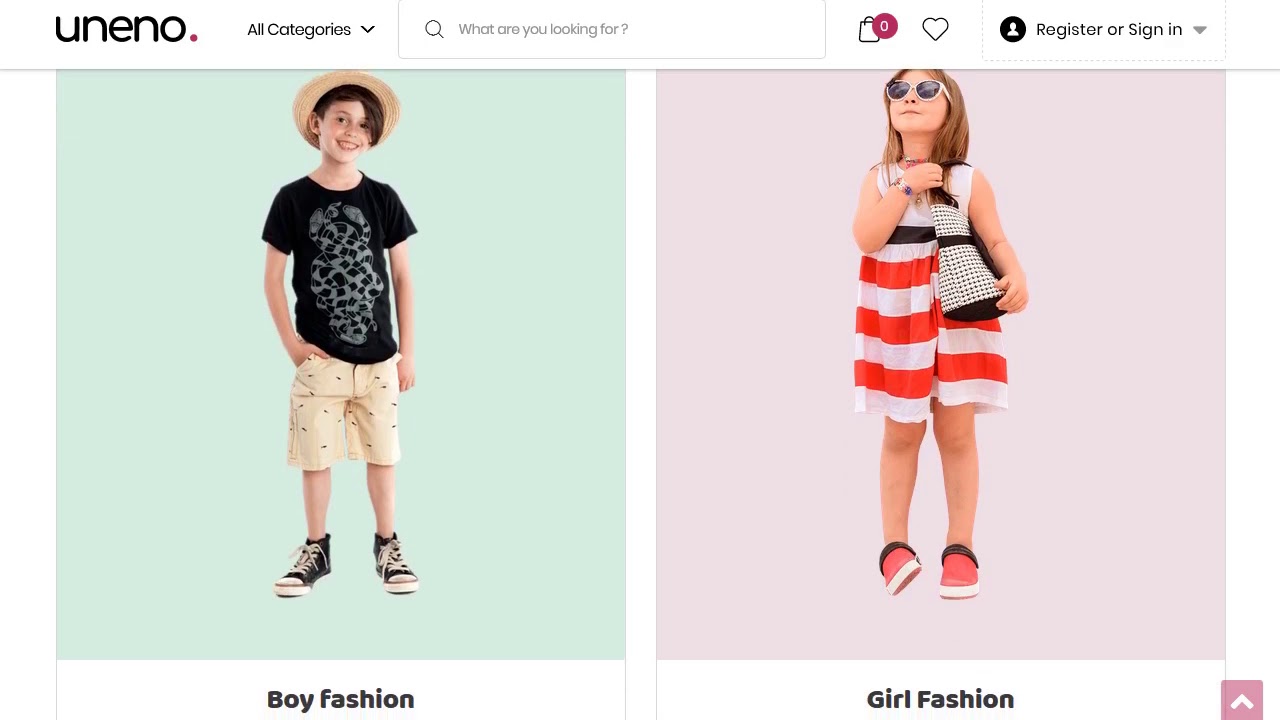The width and height of the screenshot is (1280, 720).
Task: Click Register or Sign in
Action: [x=1108, y=29]
